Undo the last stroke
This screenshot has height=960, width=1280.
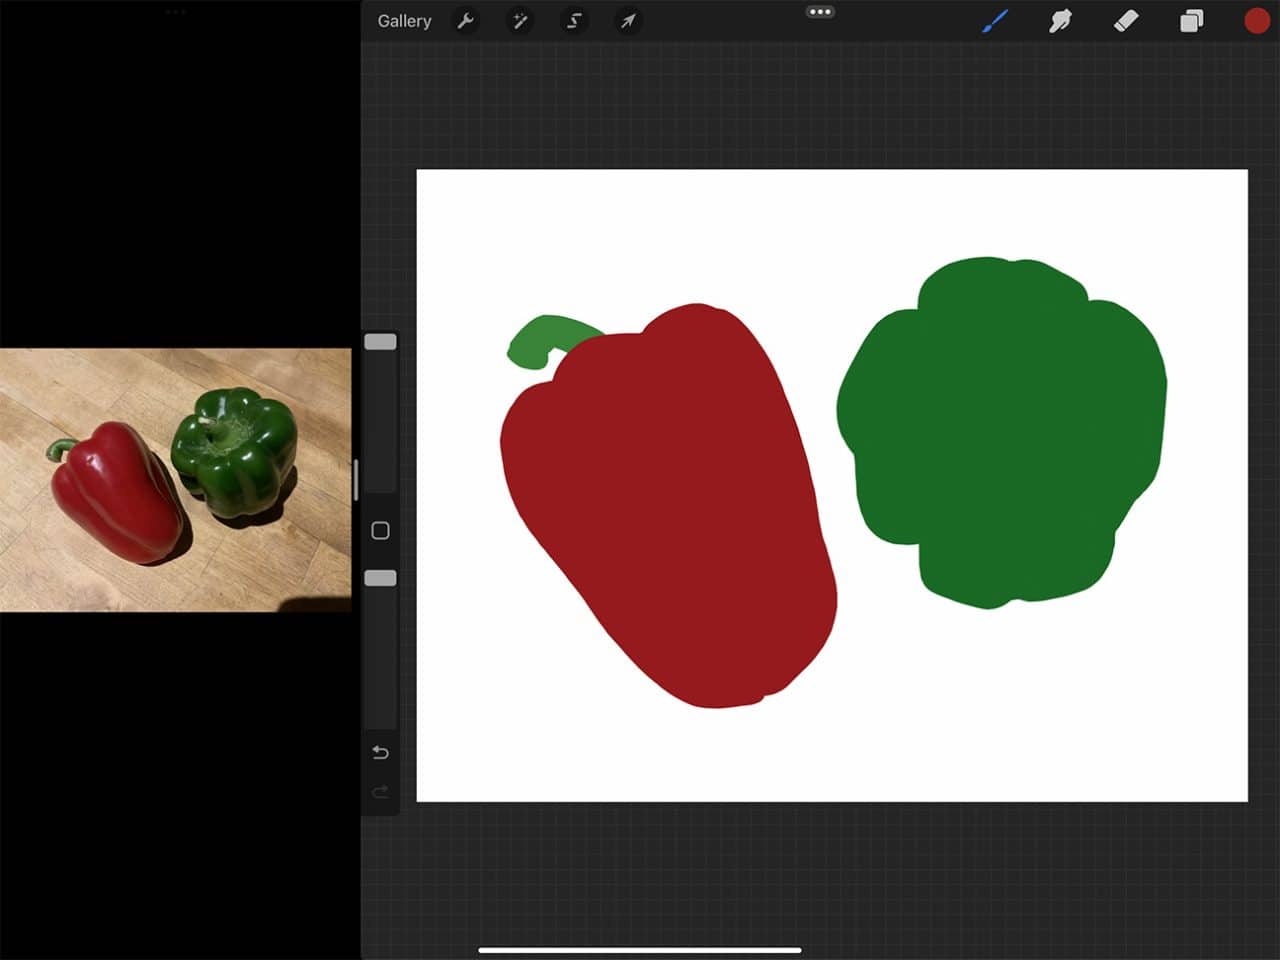point(380,752)
